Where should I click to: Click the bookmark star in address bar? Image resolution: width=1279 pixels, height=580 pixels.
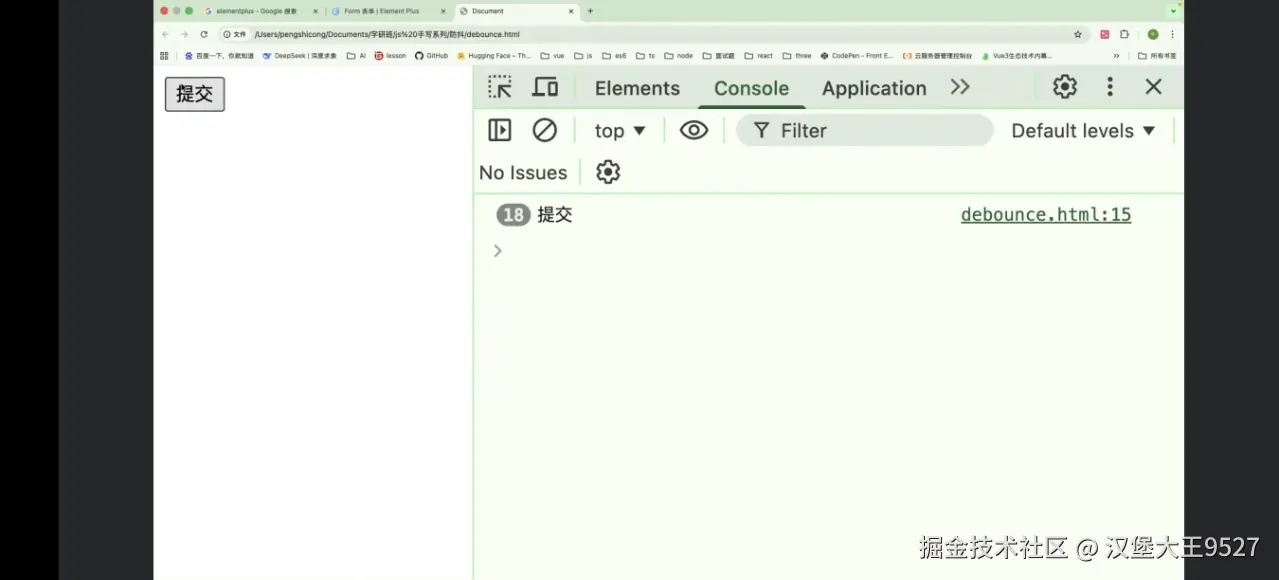pyautogui.click(x=1077, y=33)
